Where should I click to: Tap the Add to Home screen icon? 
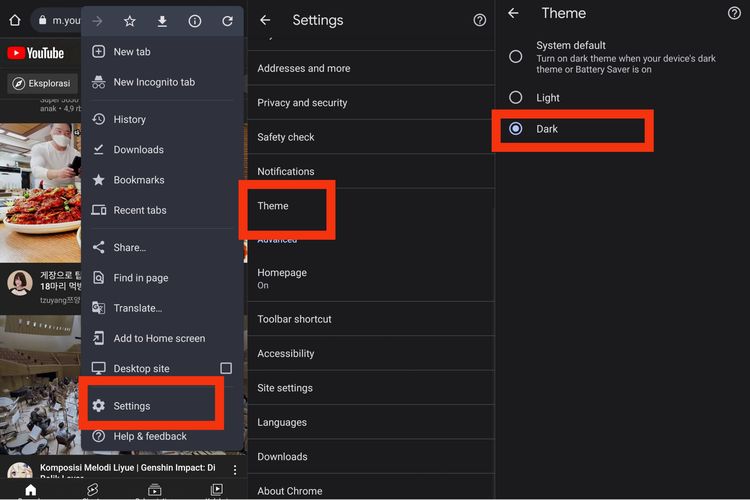coord(99,338)
